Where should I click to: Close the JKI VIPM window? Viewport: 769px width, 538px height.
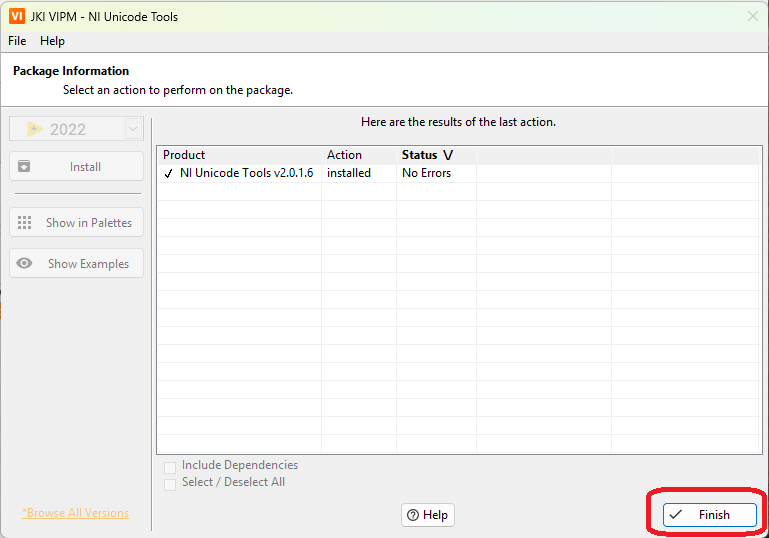[x=753, y=16]
